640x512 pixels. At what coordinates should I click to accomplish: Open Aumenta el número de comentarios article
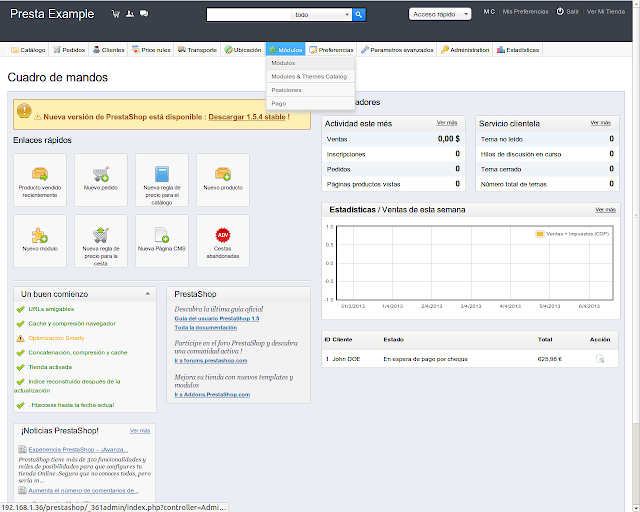(x=83, y=490)
